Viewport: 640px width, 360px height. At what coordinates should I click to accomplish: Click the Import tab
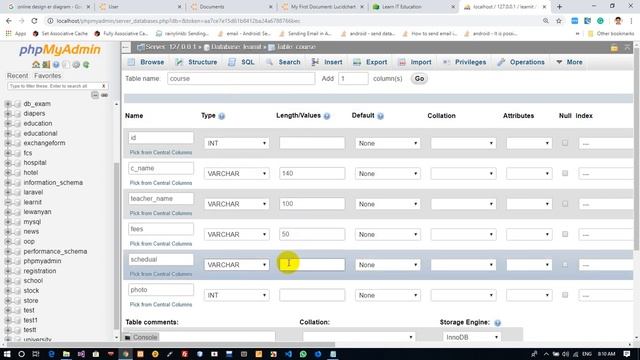[415, 62]
